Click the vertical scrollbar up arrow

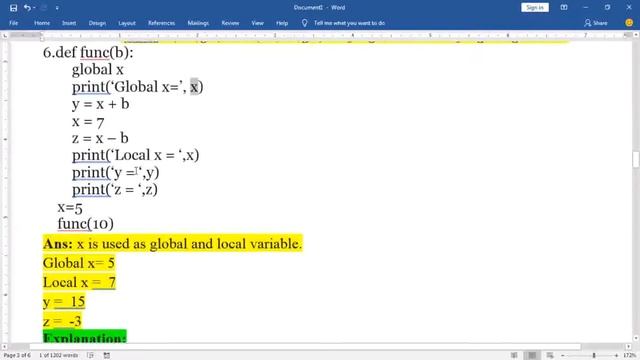point(636,36)
